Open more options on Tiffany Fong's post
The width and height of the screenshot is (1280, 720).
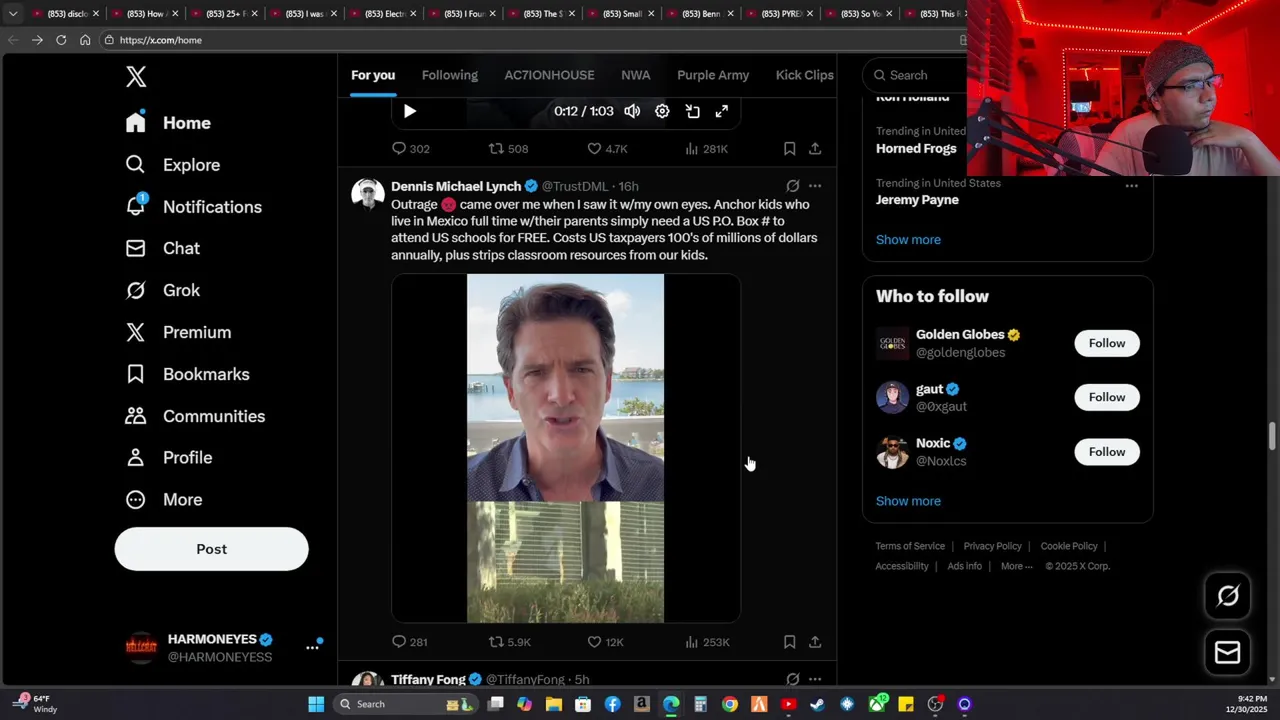[x=815, y=680]
